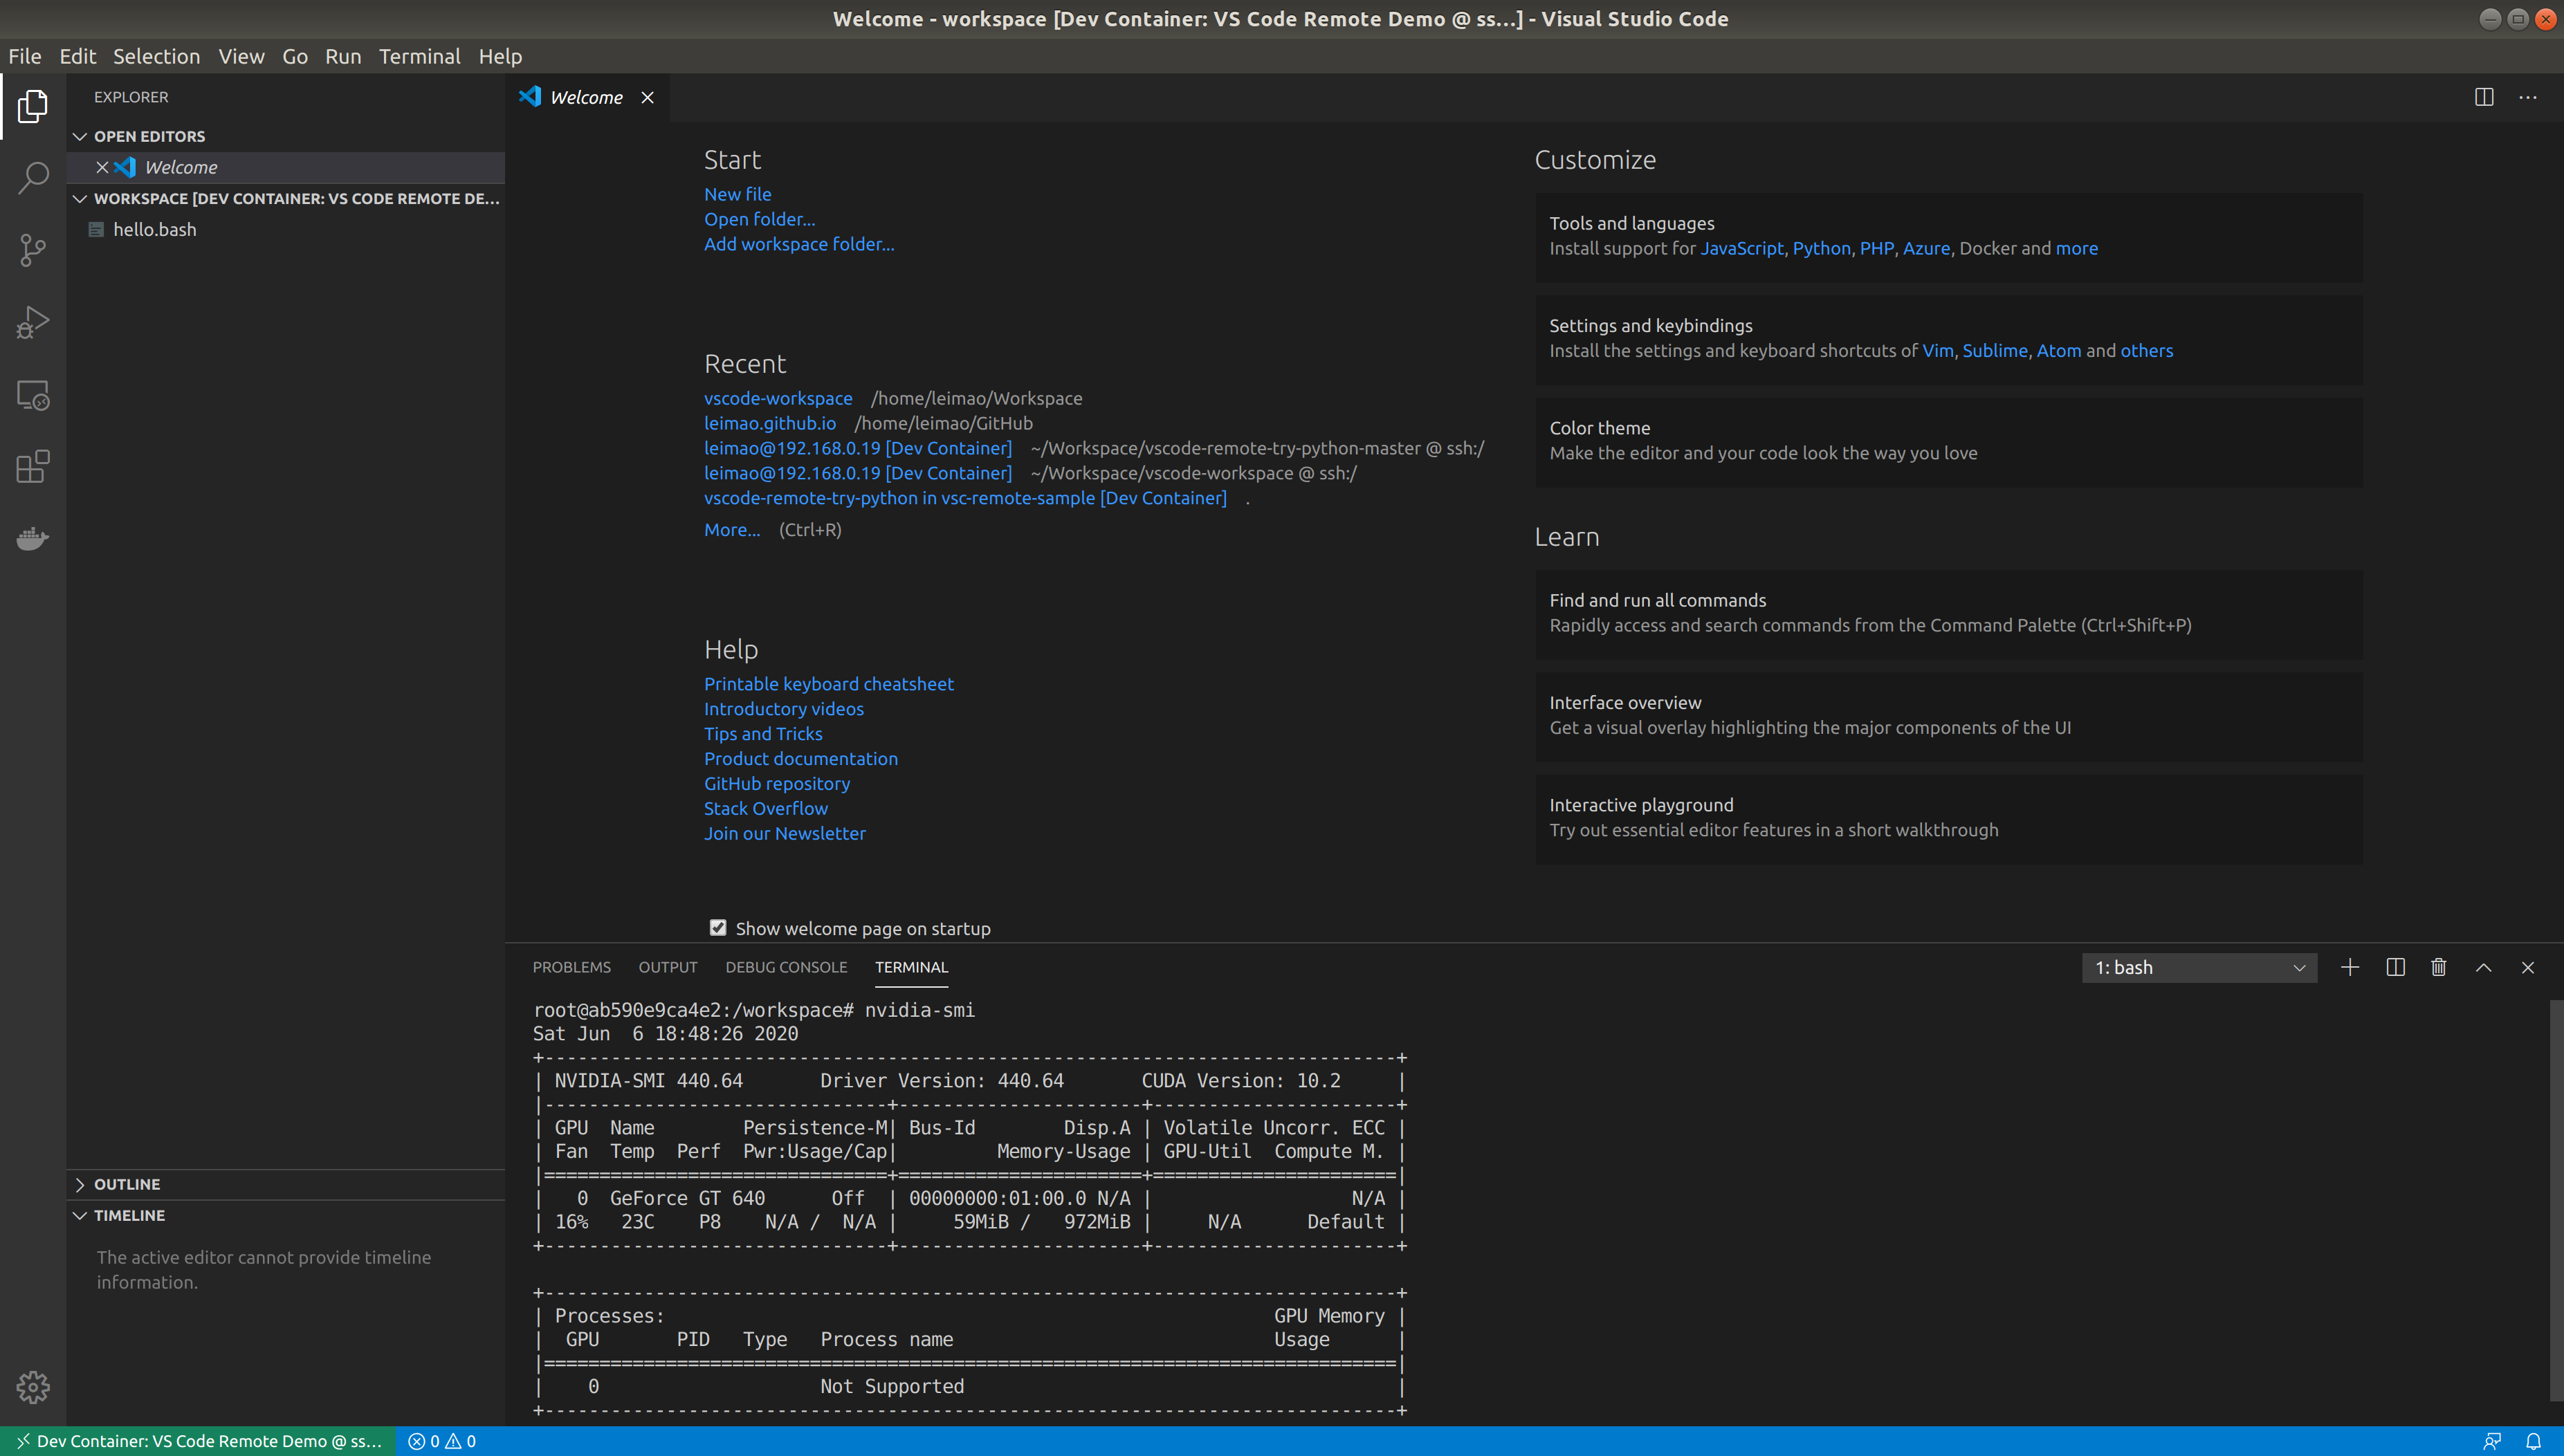Open the Docker view icon
Image resolution: width=2564 pixels, height=1456 pixels.
pos(33,539)
